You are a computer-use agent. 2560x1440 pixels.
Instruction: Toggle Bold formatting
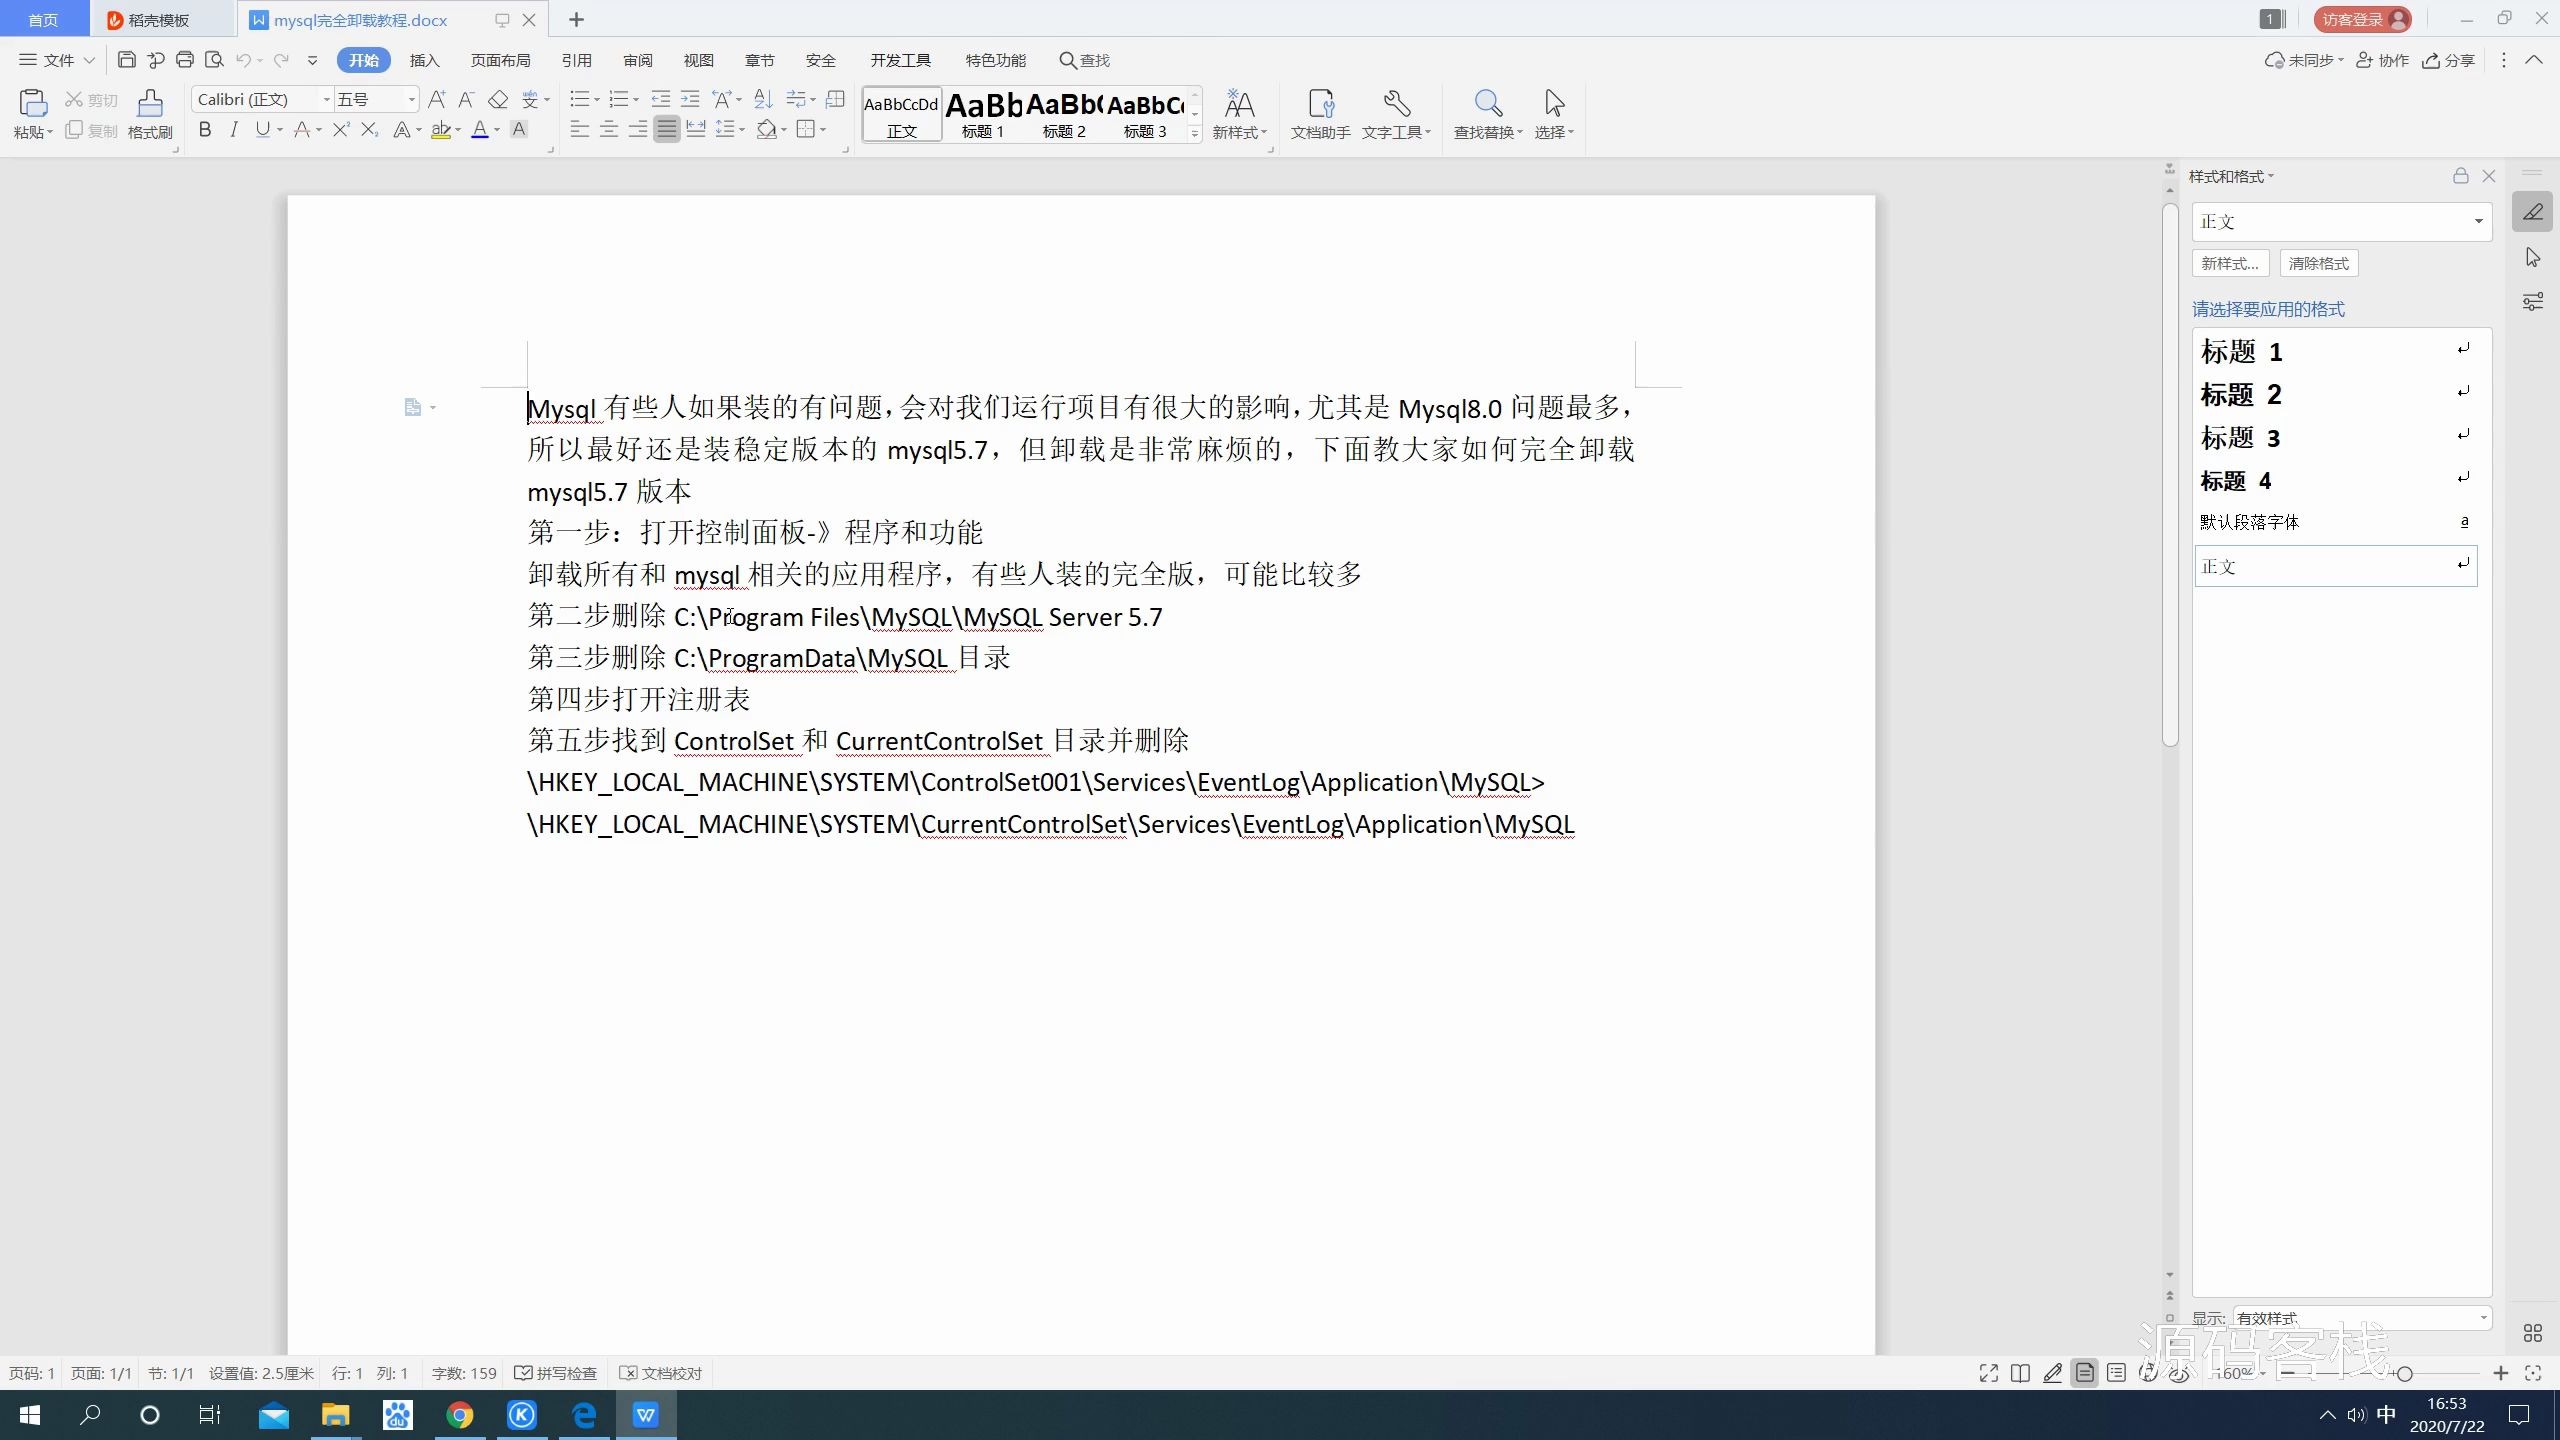click(205, 129)
